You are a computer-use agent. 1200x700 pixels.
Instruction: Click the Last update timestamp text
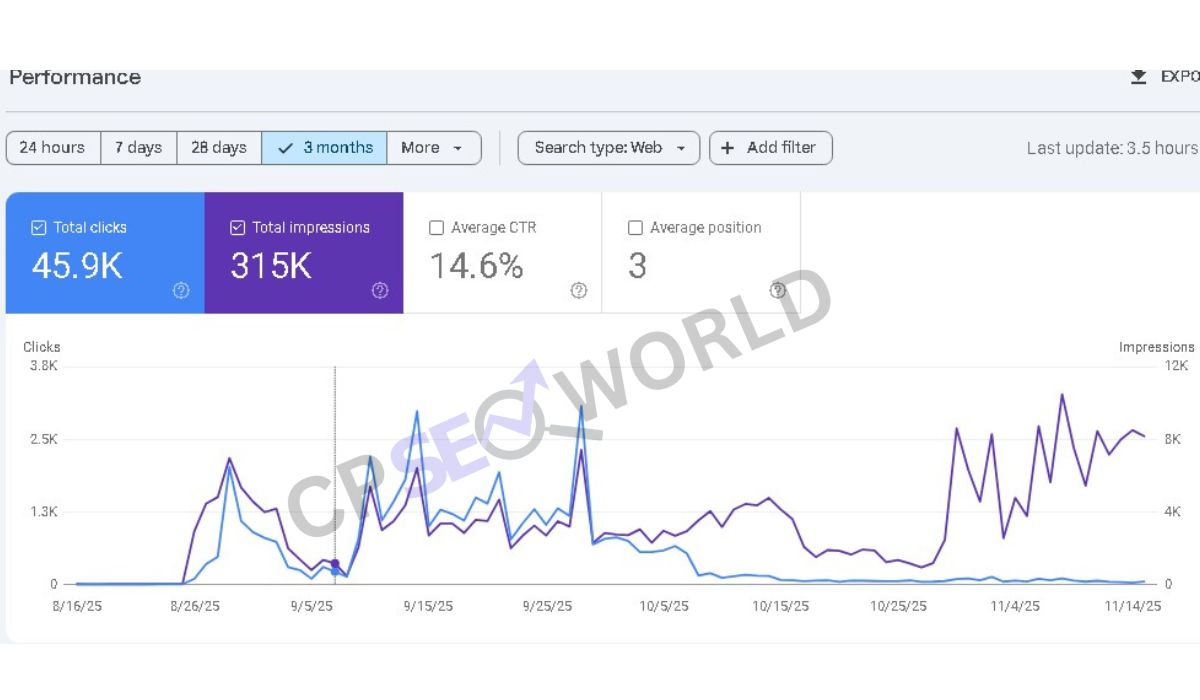(1111, 148)
